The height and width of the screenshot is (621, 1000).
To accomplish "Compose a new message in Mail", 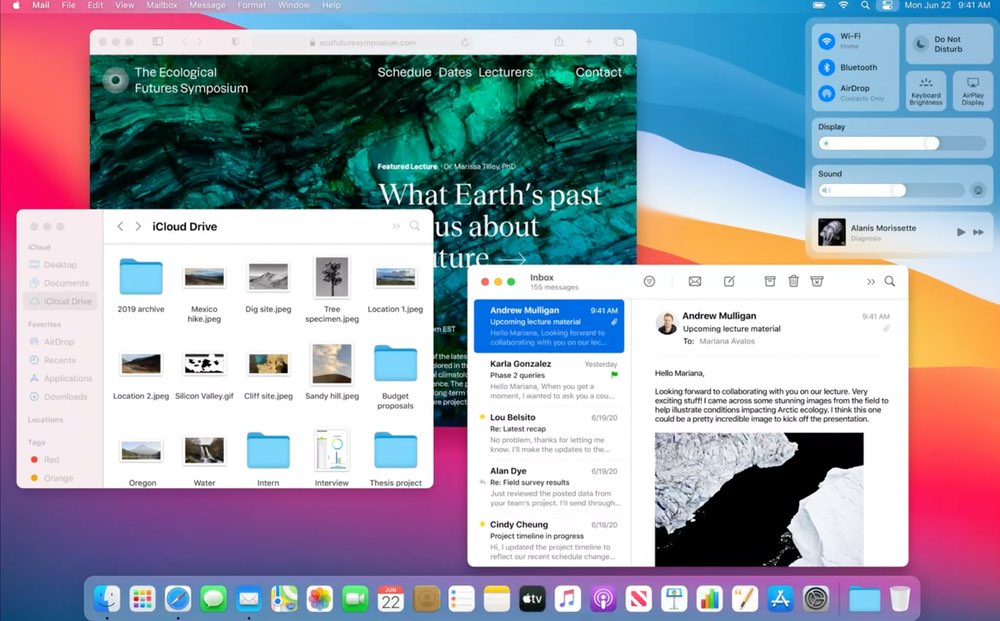I will (x=729, y=281).
